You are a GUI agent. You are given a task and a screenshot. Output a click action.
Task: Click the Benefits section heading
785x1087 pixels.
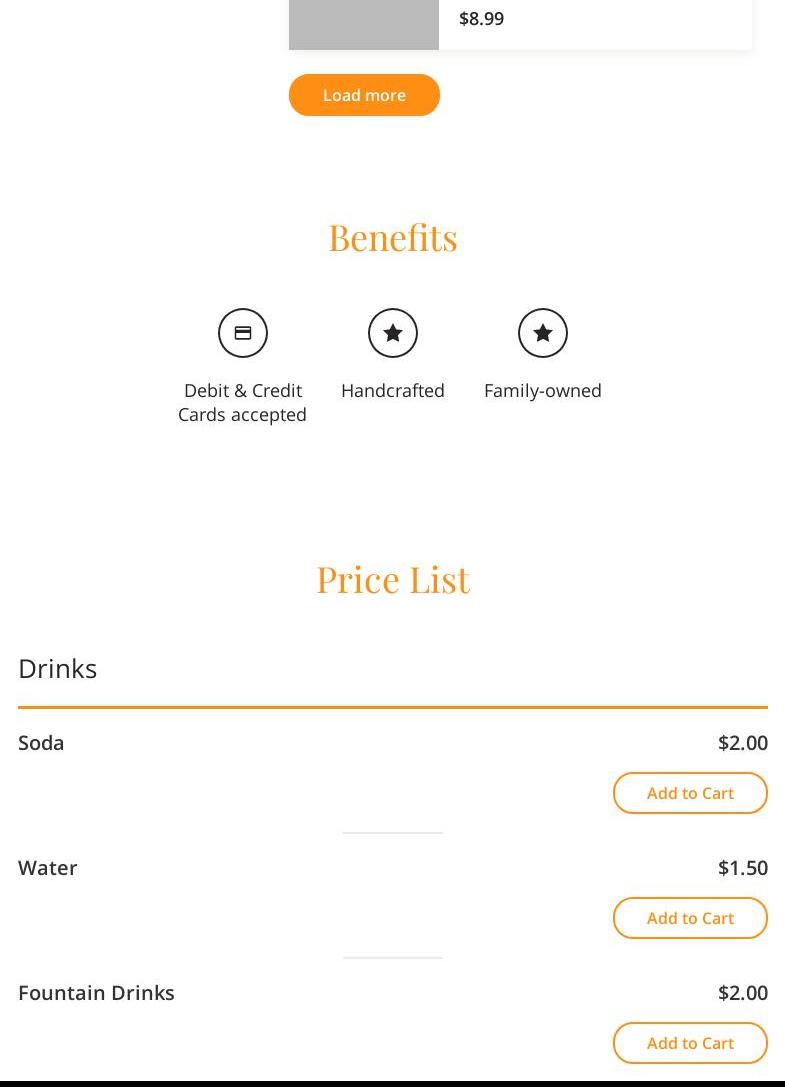click(x=393, y=238)
